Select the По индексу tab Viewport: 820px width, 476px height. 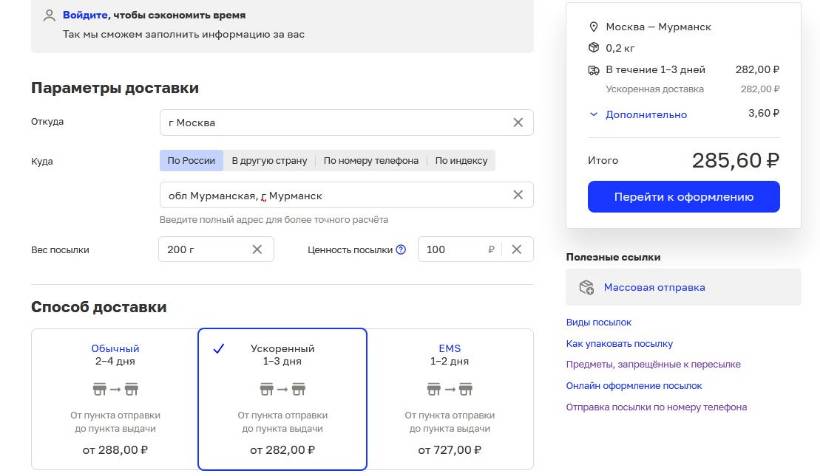[x=461, y=161]
